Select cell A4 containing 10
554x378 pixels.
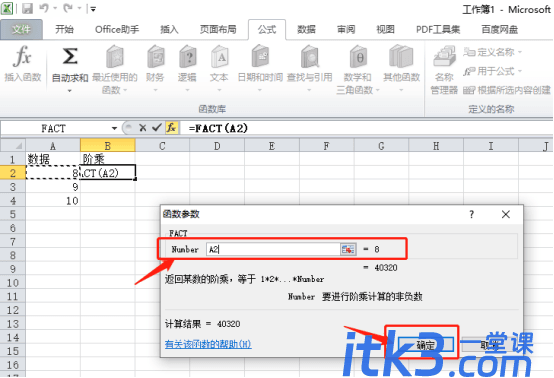53,201
